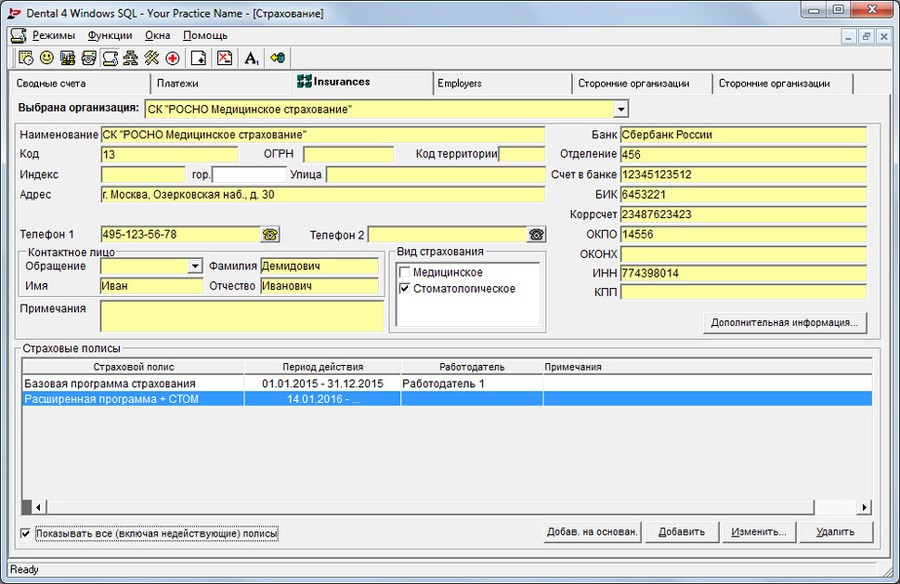Screen dimensions: 900x584
Task: Click the Изменить... button
Action: [759, 532]
